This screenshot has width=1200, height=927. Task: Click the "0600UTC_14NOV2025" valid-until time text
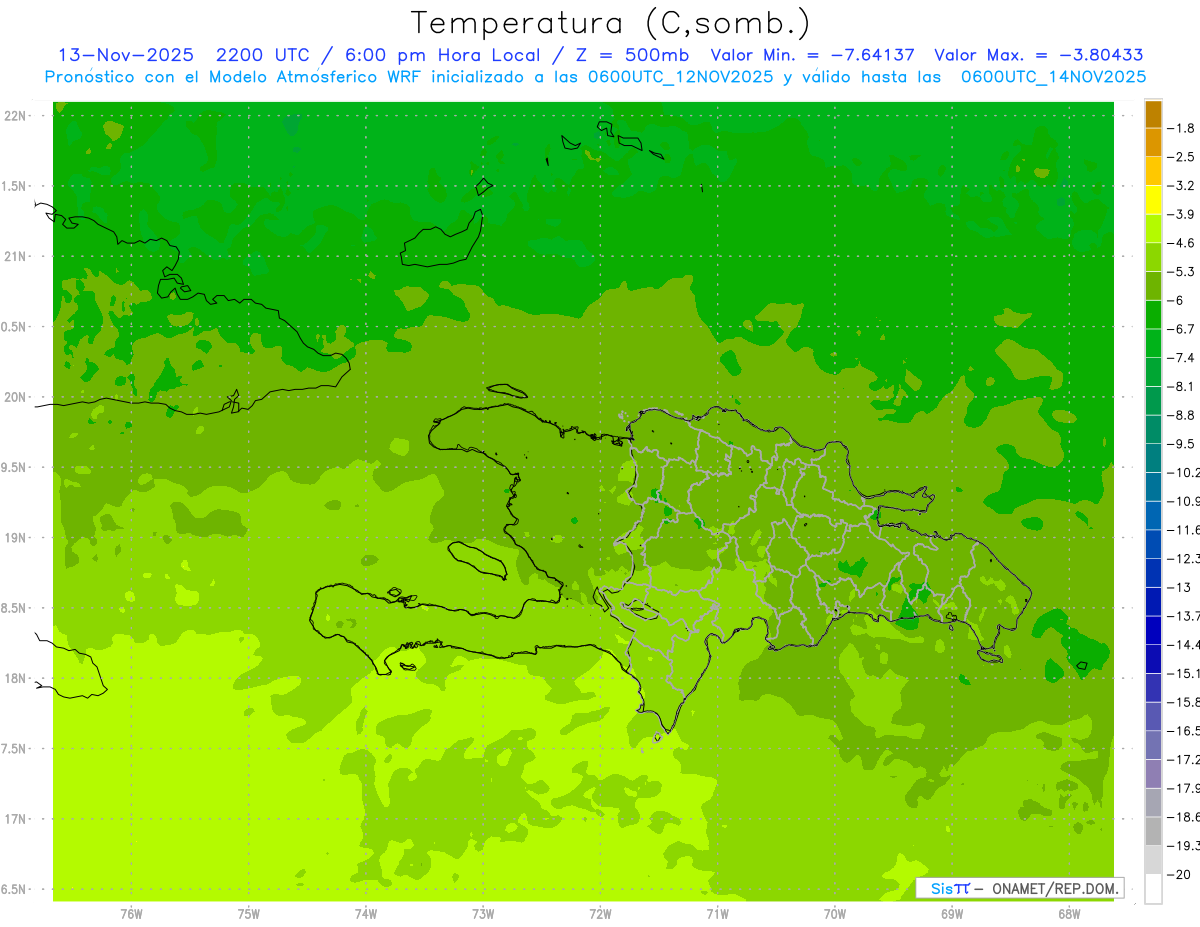point(1053,77)
